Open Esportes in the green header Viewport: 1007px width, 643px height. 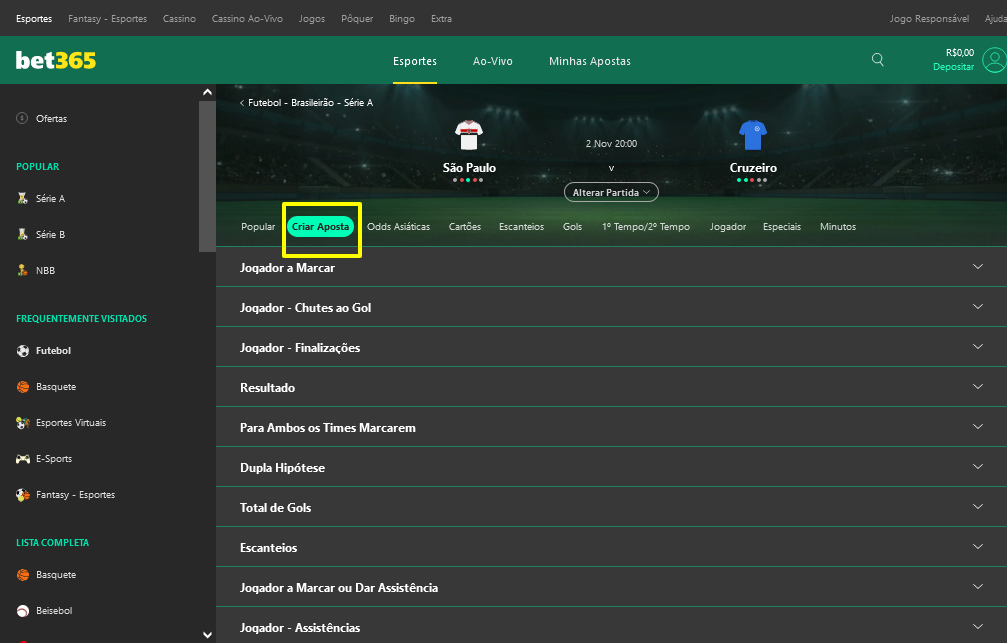pos(415,61)
